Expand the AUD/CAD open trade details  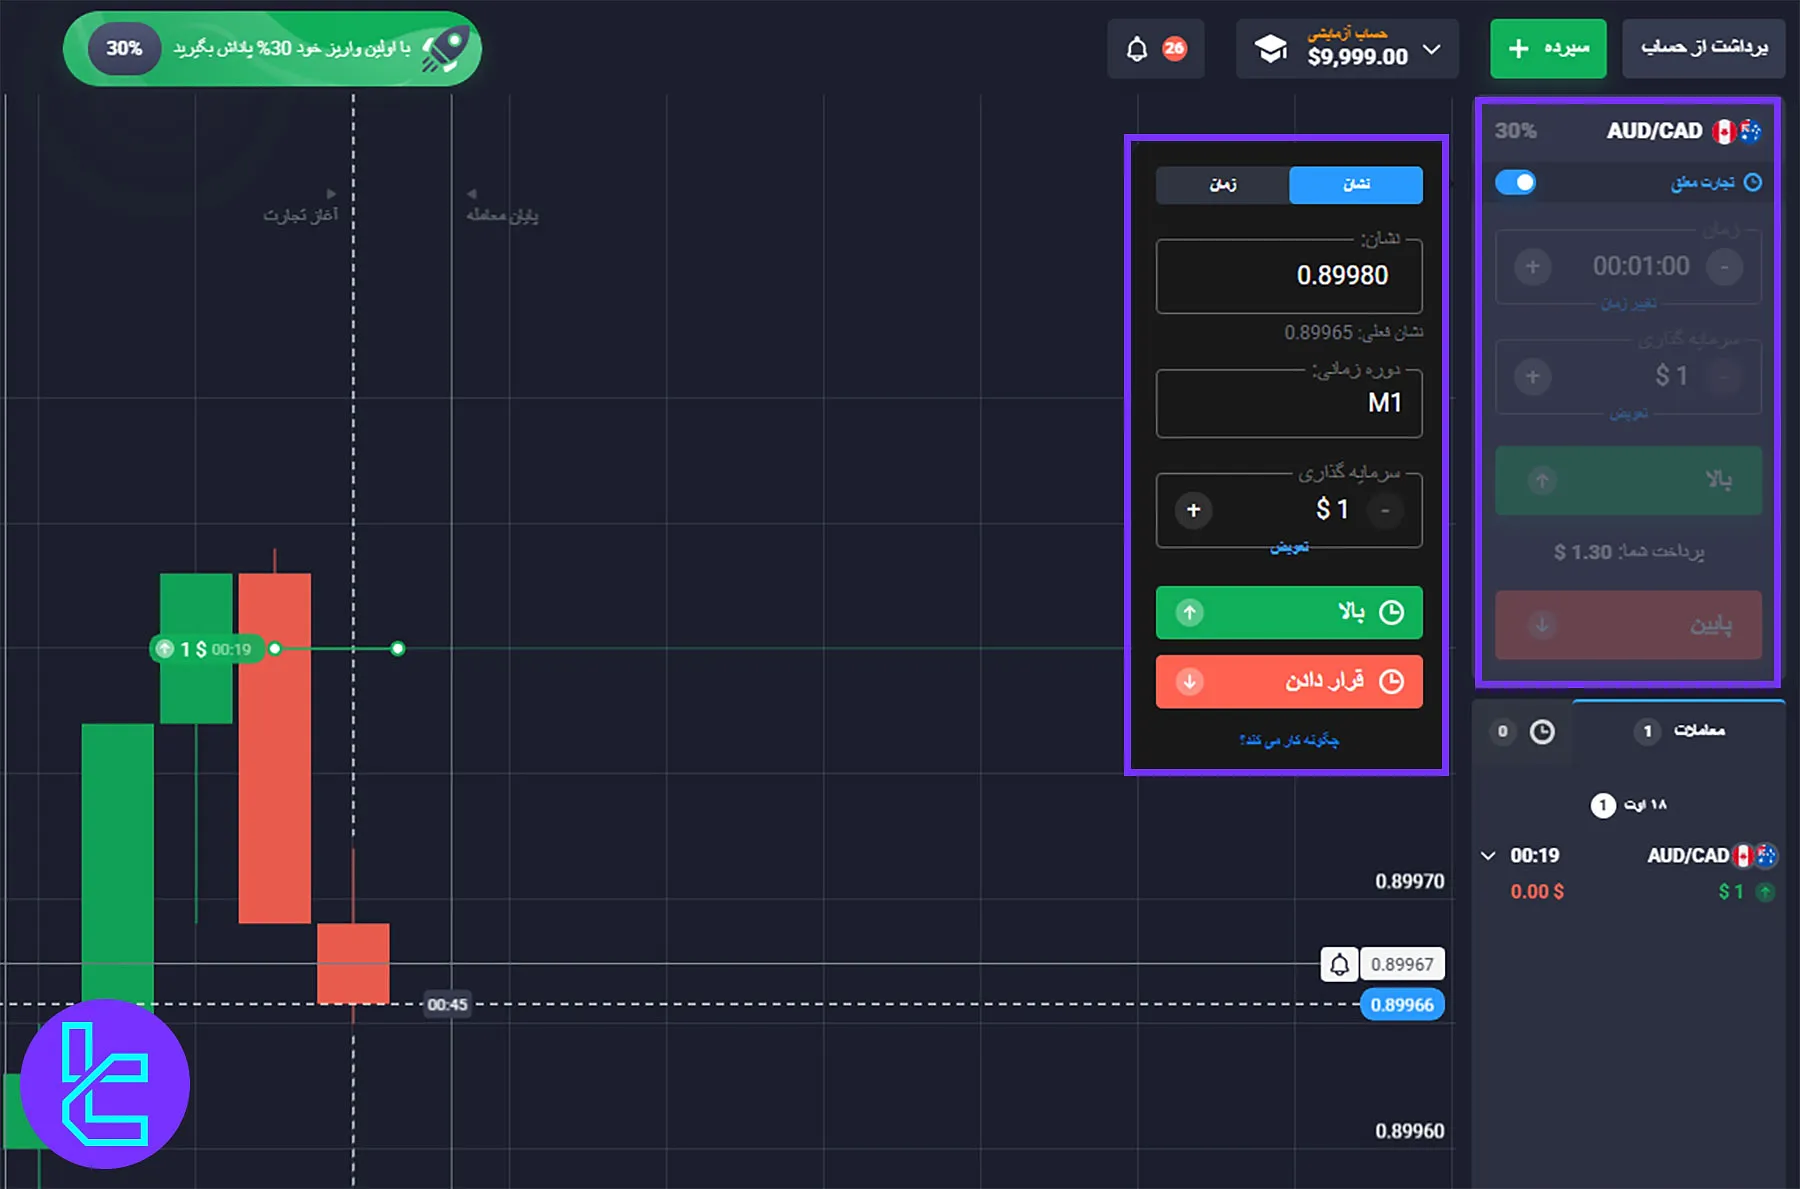pyautogui.click(x=1488, y=856)
